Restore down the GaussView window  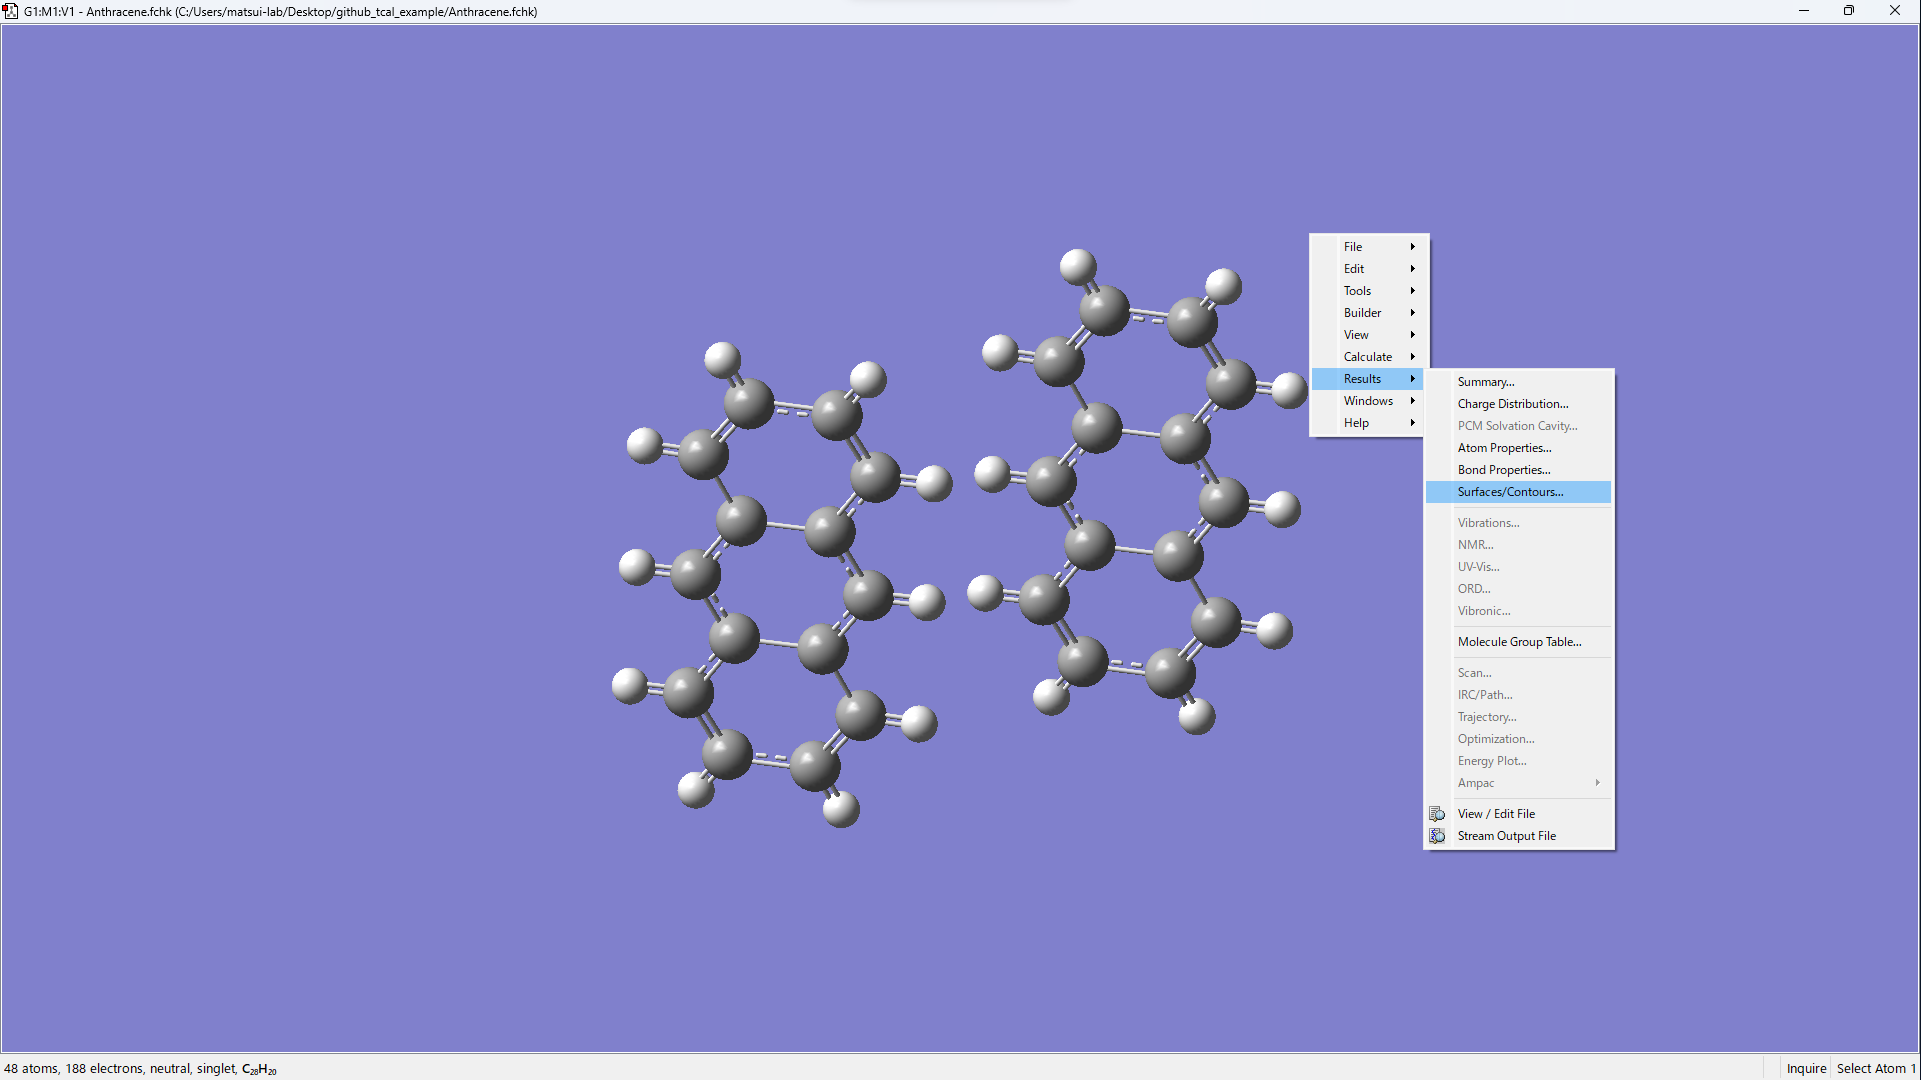[1848, 11]
